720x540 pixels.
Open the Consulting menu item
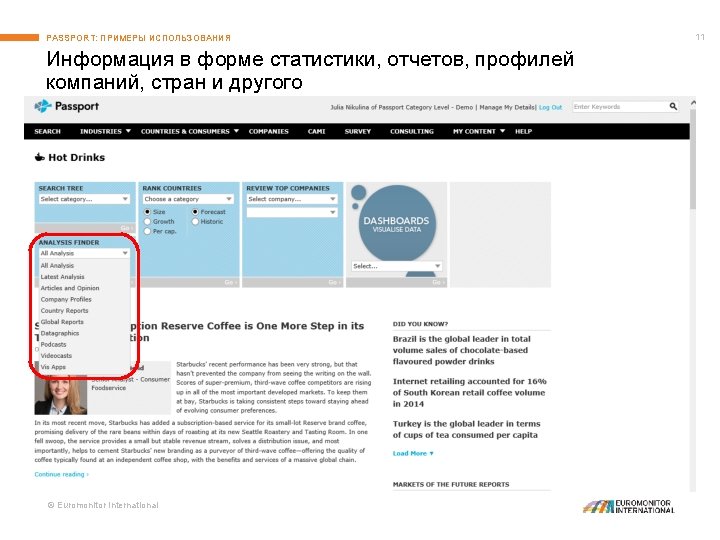click(412, 131)
